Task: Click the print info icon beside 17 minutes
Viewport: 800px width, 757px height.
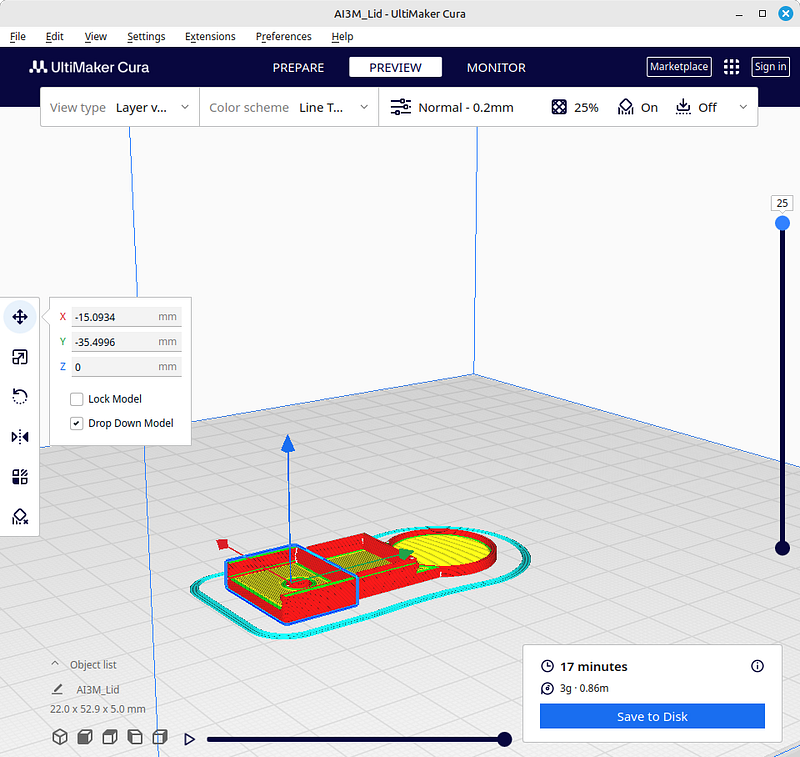Action: click(757, 666)
